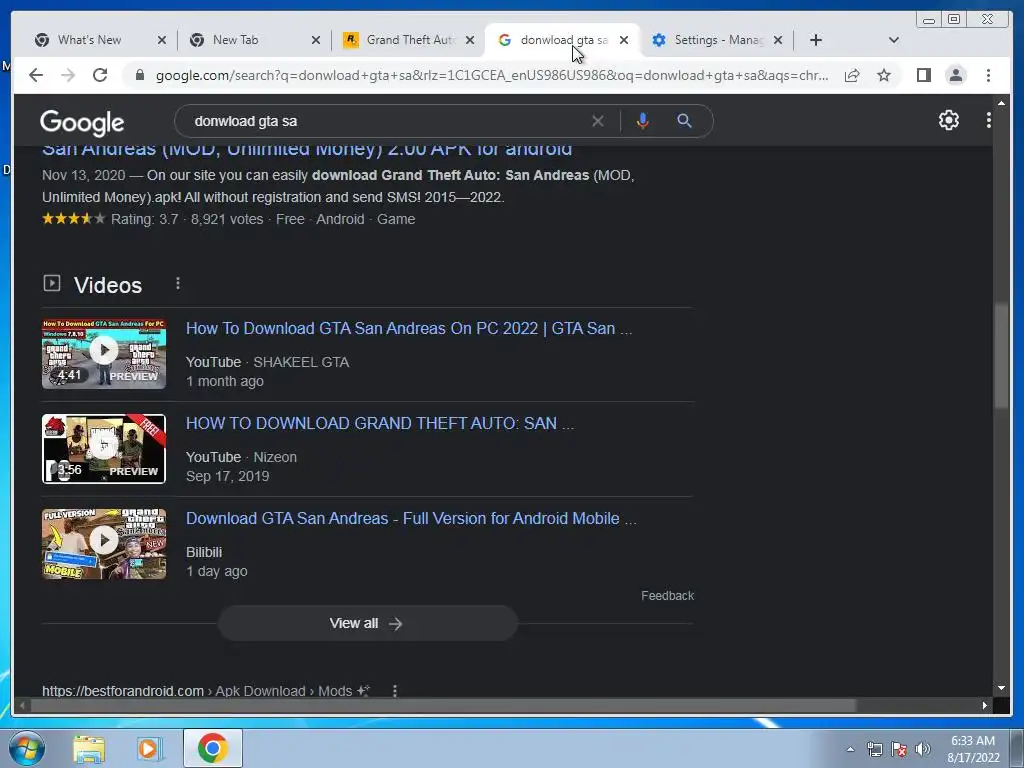
Task: Switch to the What's New tab
Action: (x=89, y=40)
